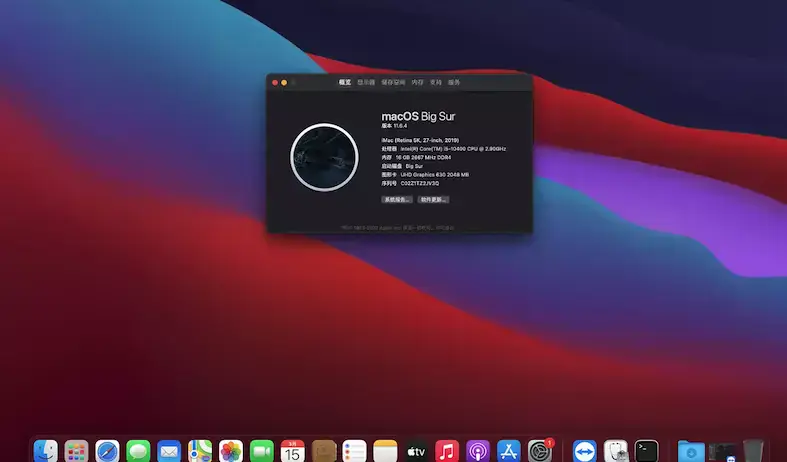The image size is (787, 462).
Task: Open the Music app
Action: pos(447,451)
